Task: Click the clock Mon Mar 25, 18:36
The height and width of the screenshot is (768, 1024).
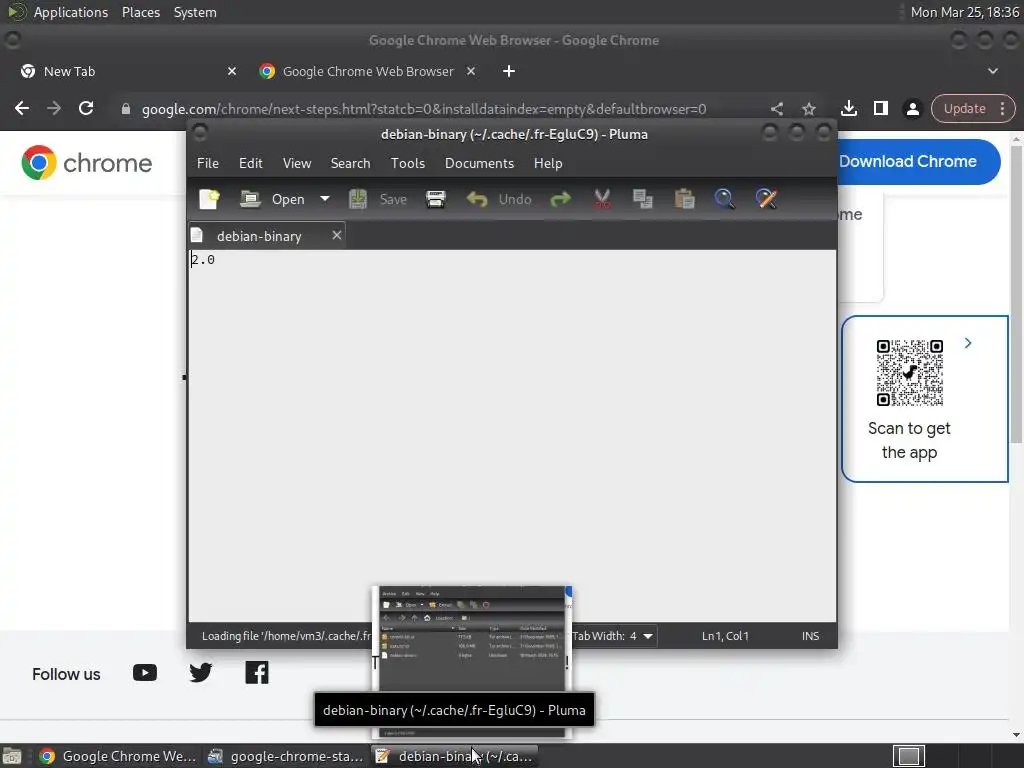Action: pyautogui.click(x=965, y=12)
